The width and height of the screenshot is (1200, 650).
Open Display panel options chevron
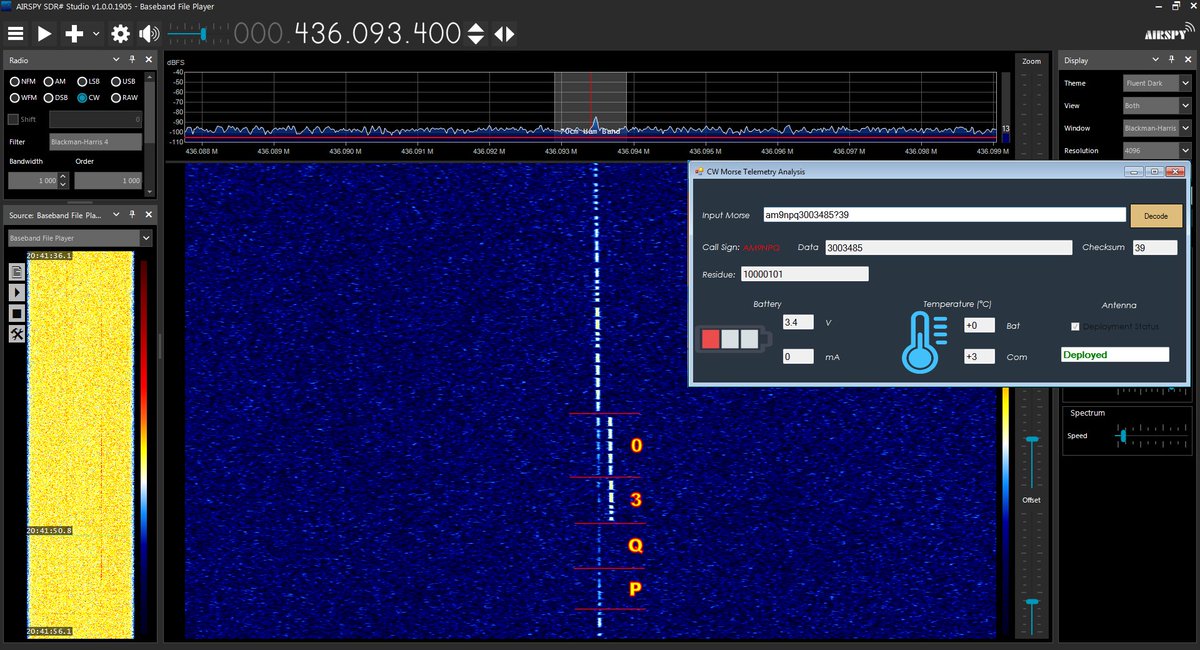1154,60
